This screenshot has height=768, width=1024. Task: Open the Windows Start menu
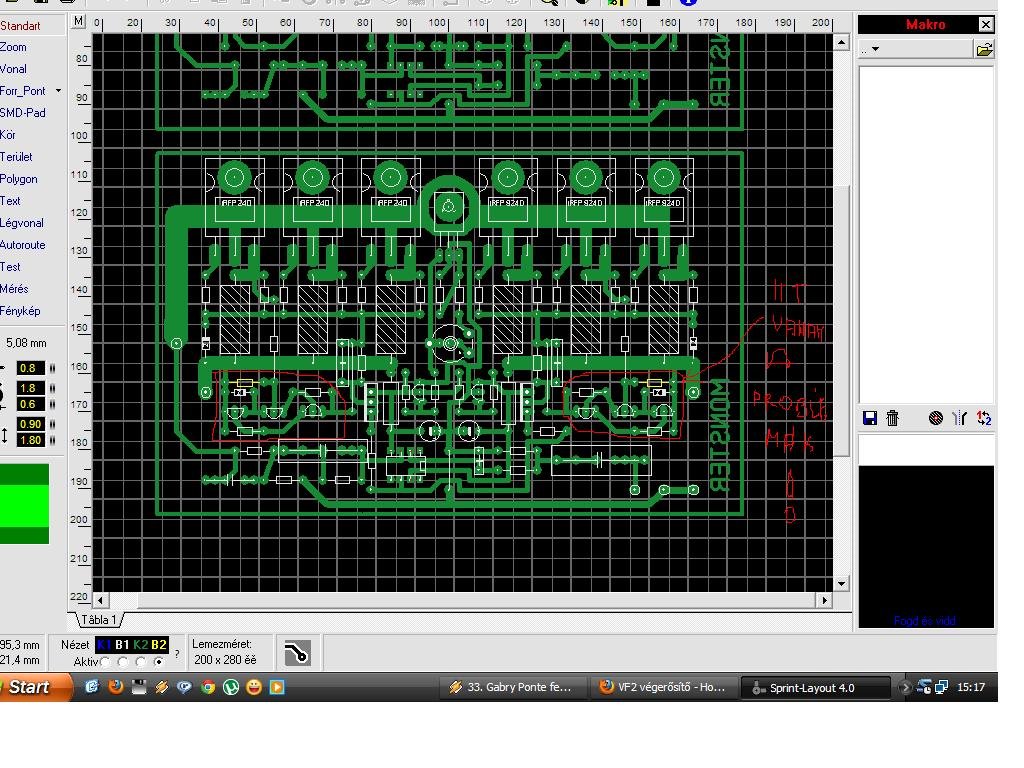(x=34, y=687)
